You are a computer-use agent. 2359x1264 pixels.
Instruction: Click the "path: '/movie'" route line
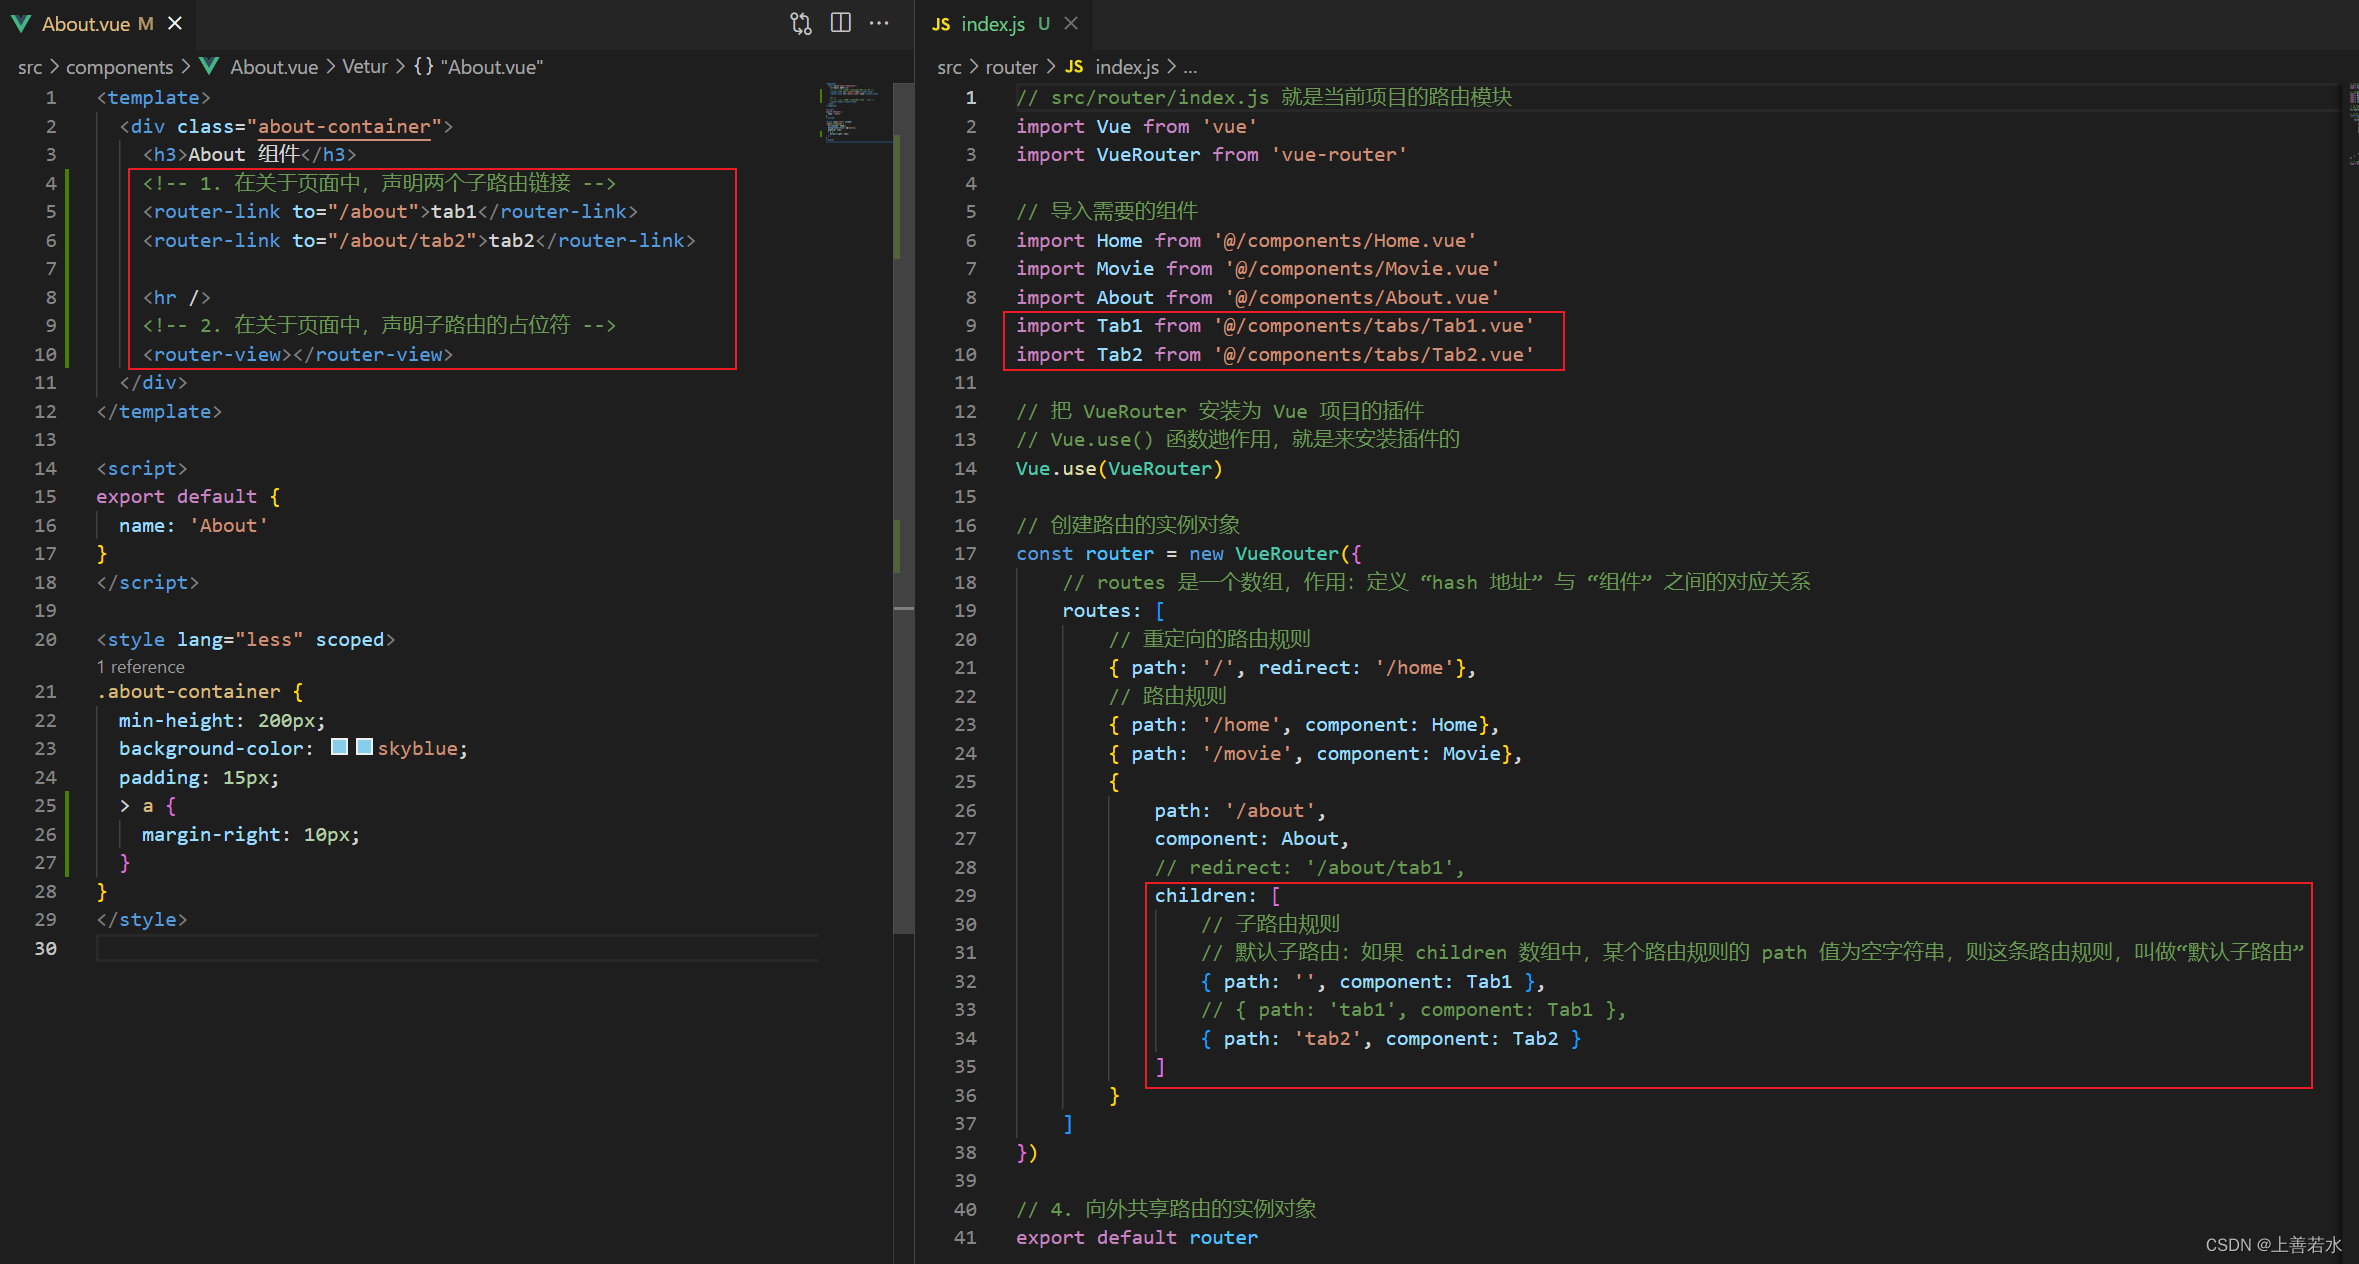[x=1315, y=753]
